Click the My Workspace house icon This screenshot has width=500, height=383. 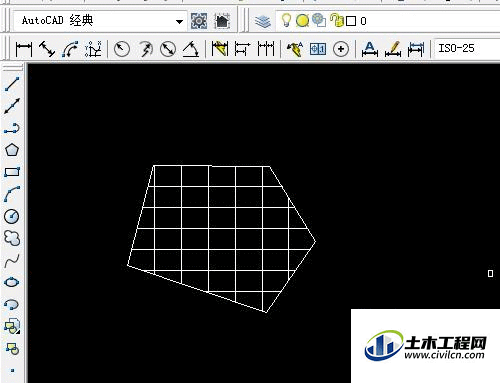click(222, 21)
